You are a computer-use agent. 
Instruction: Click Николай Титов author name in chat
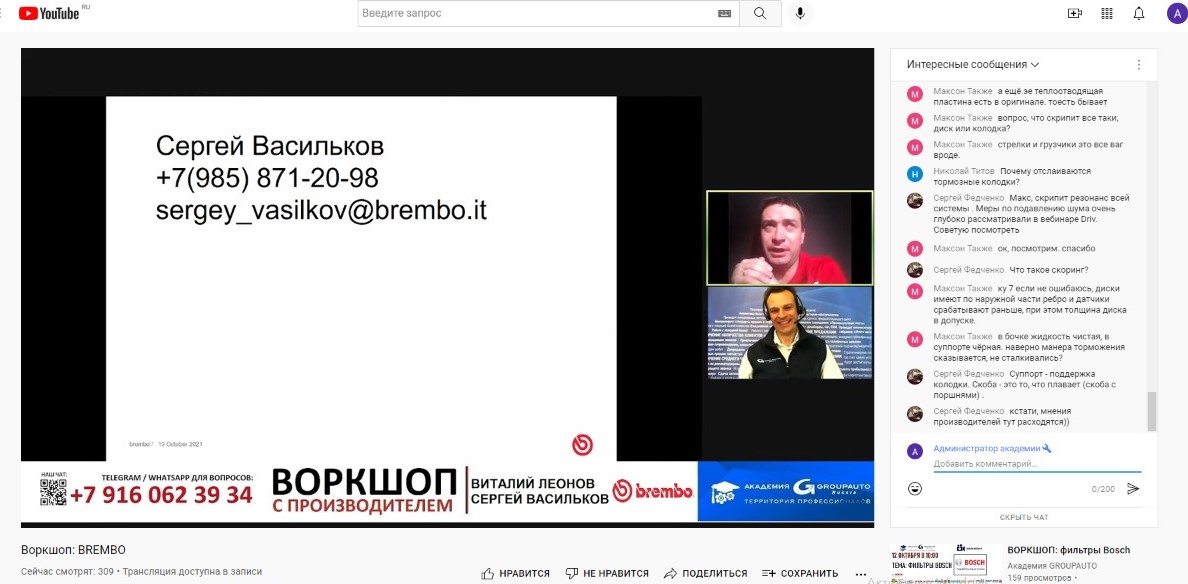964,171
